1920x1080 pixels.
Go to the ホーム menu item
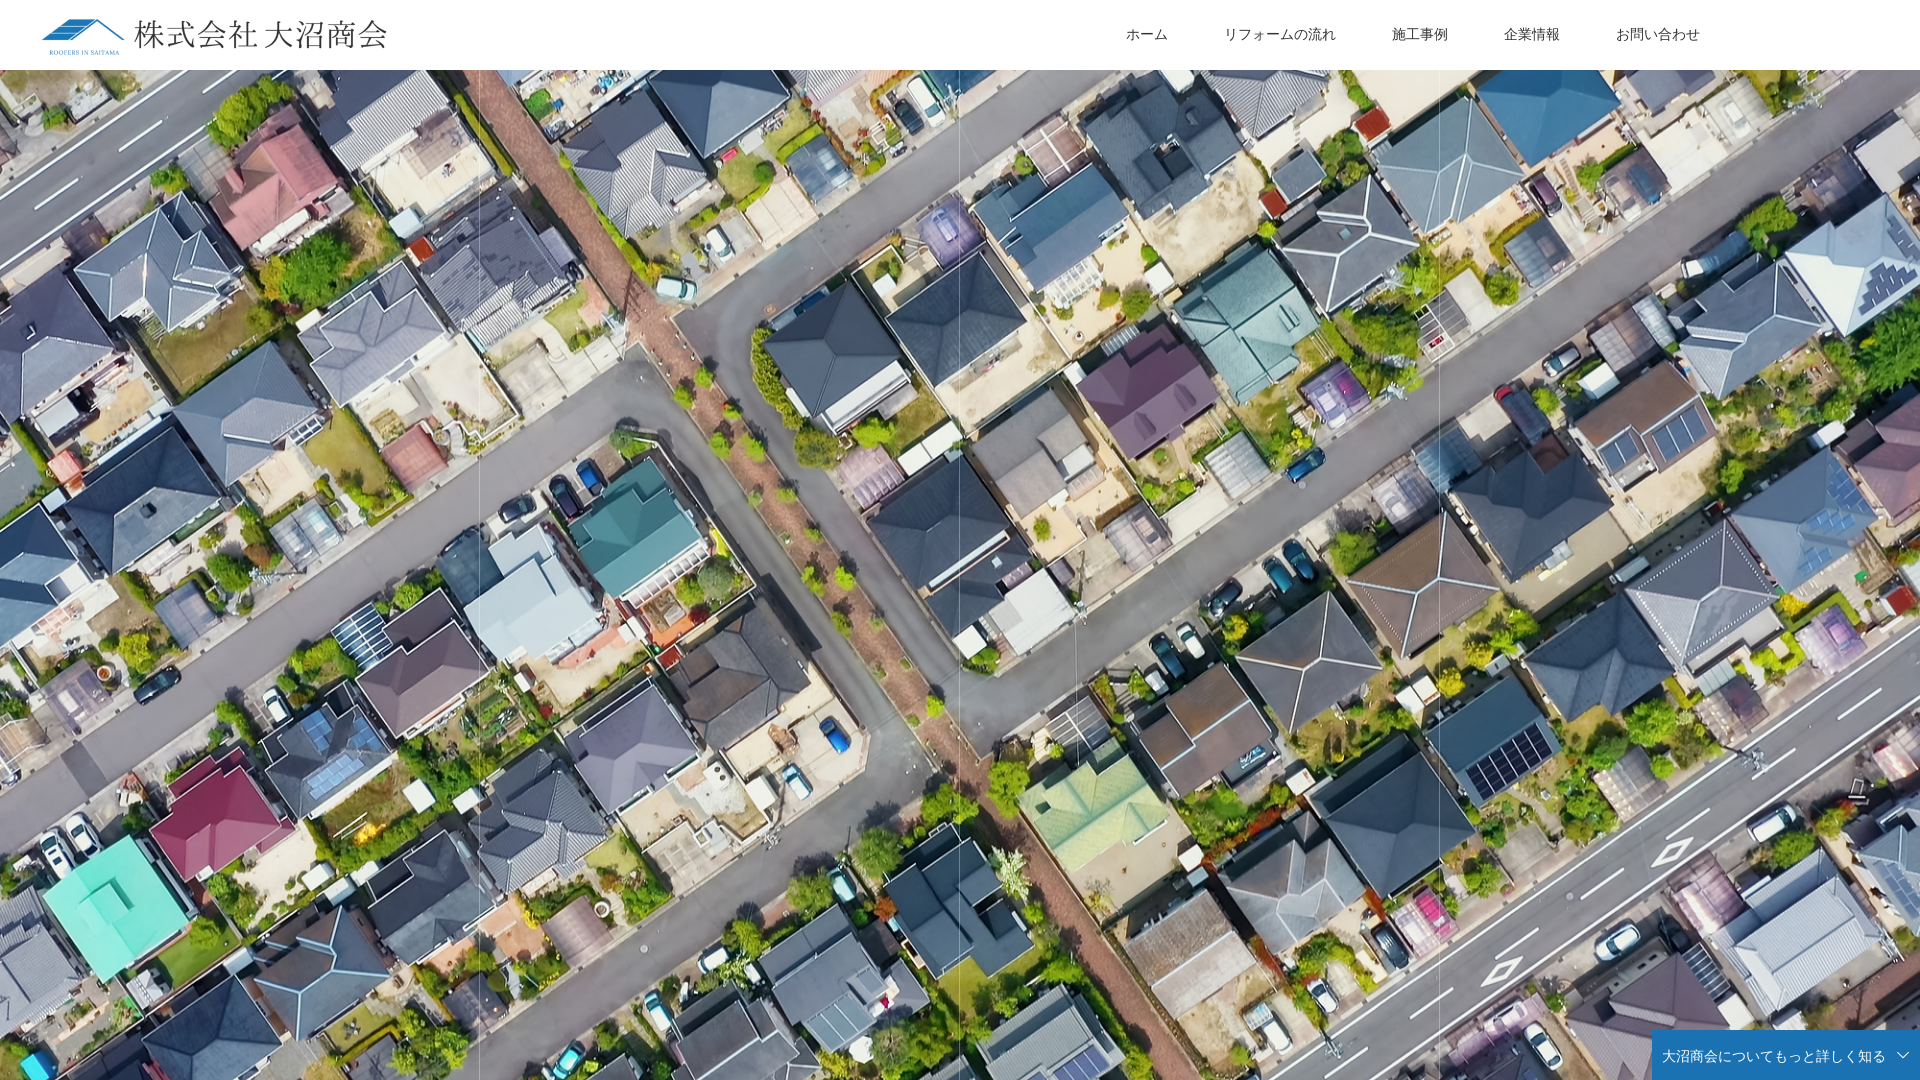pyautogui.click(x=1146, y=35)
